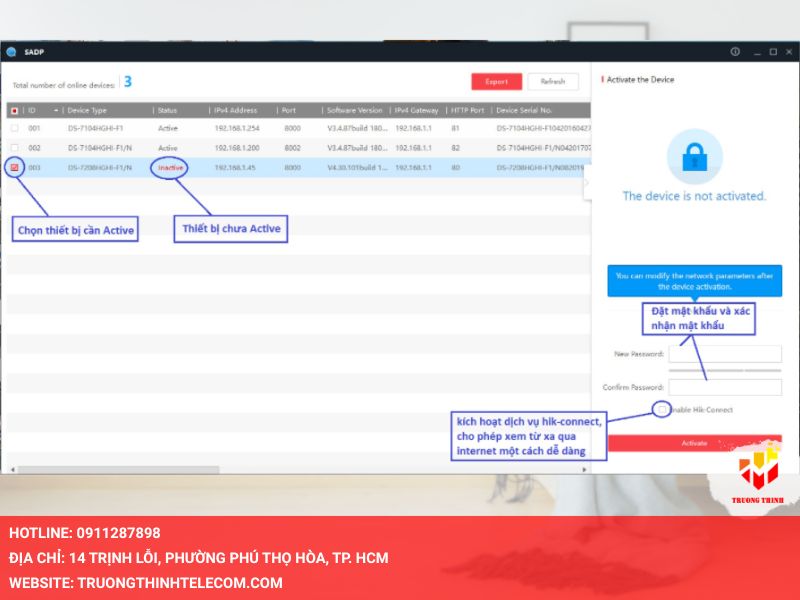Screen dimensions: 800x600
Task: Minimize the SADP window
Action: [x=758, y=52]
